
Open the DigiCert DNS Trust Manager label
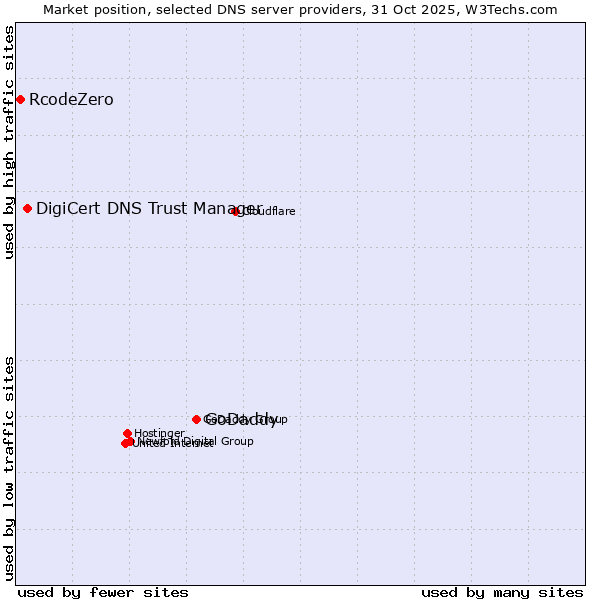point(149,208)
